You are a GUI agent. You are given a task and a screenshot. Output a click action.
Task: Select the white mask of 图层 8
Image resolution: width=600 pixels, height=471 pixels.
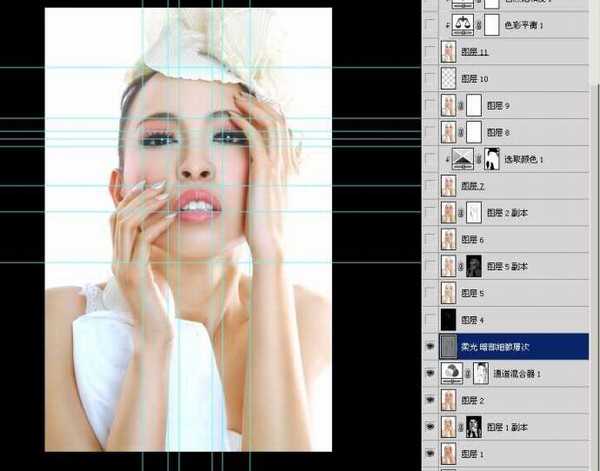click(474, 131)
